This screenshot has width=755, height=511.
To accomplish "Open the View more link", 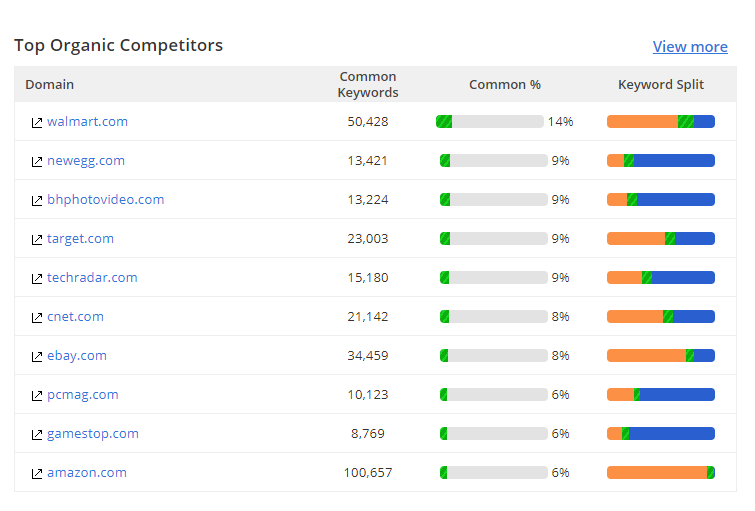I will click(690, 47).
